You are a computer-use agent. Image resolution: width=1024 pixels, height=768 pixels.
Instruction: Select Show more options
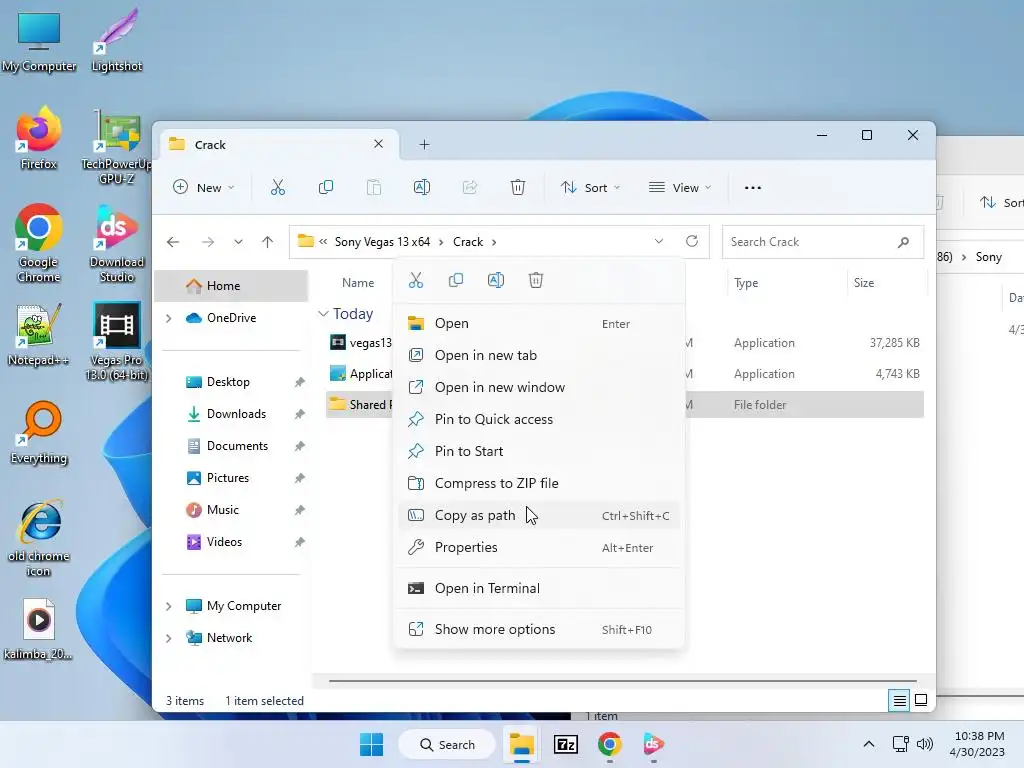pyautogui.click(x=539, y=630)
